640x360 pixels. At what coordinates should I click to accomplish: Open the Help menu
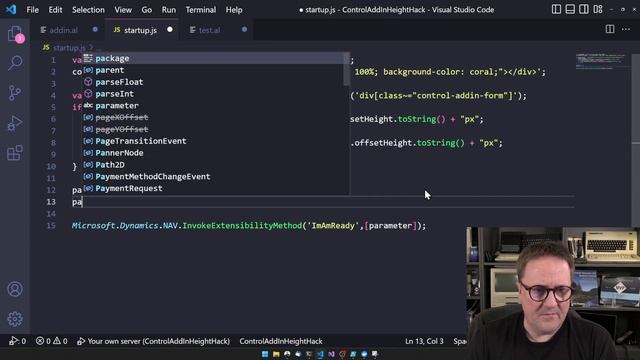click(234, 9)
